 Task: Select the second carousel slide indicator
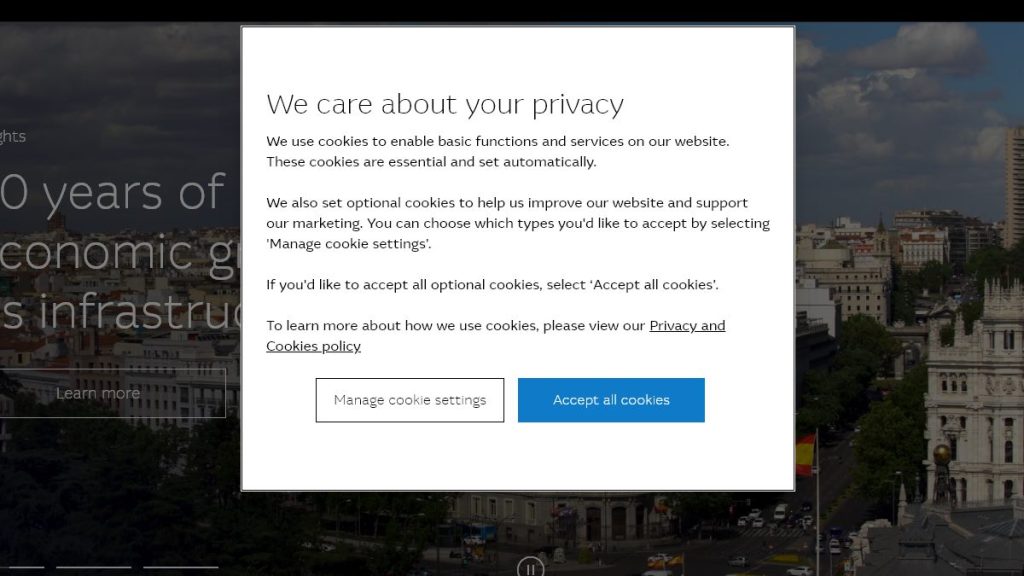(x=93, y=567)
